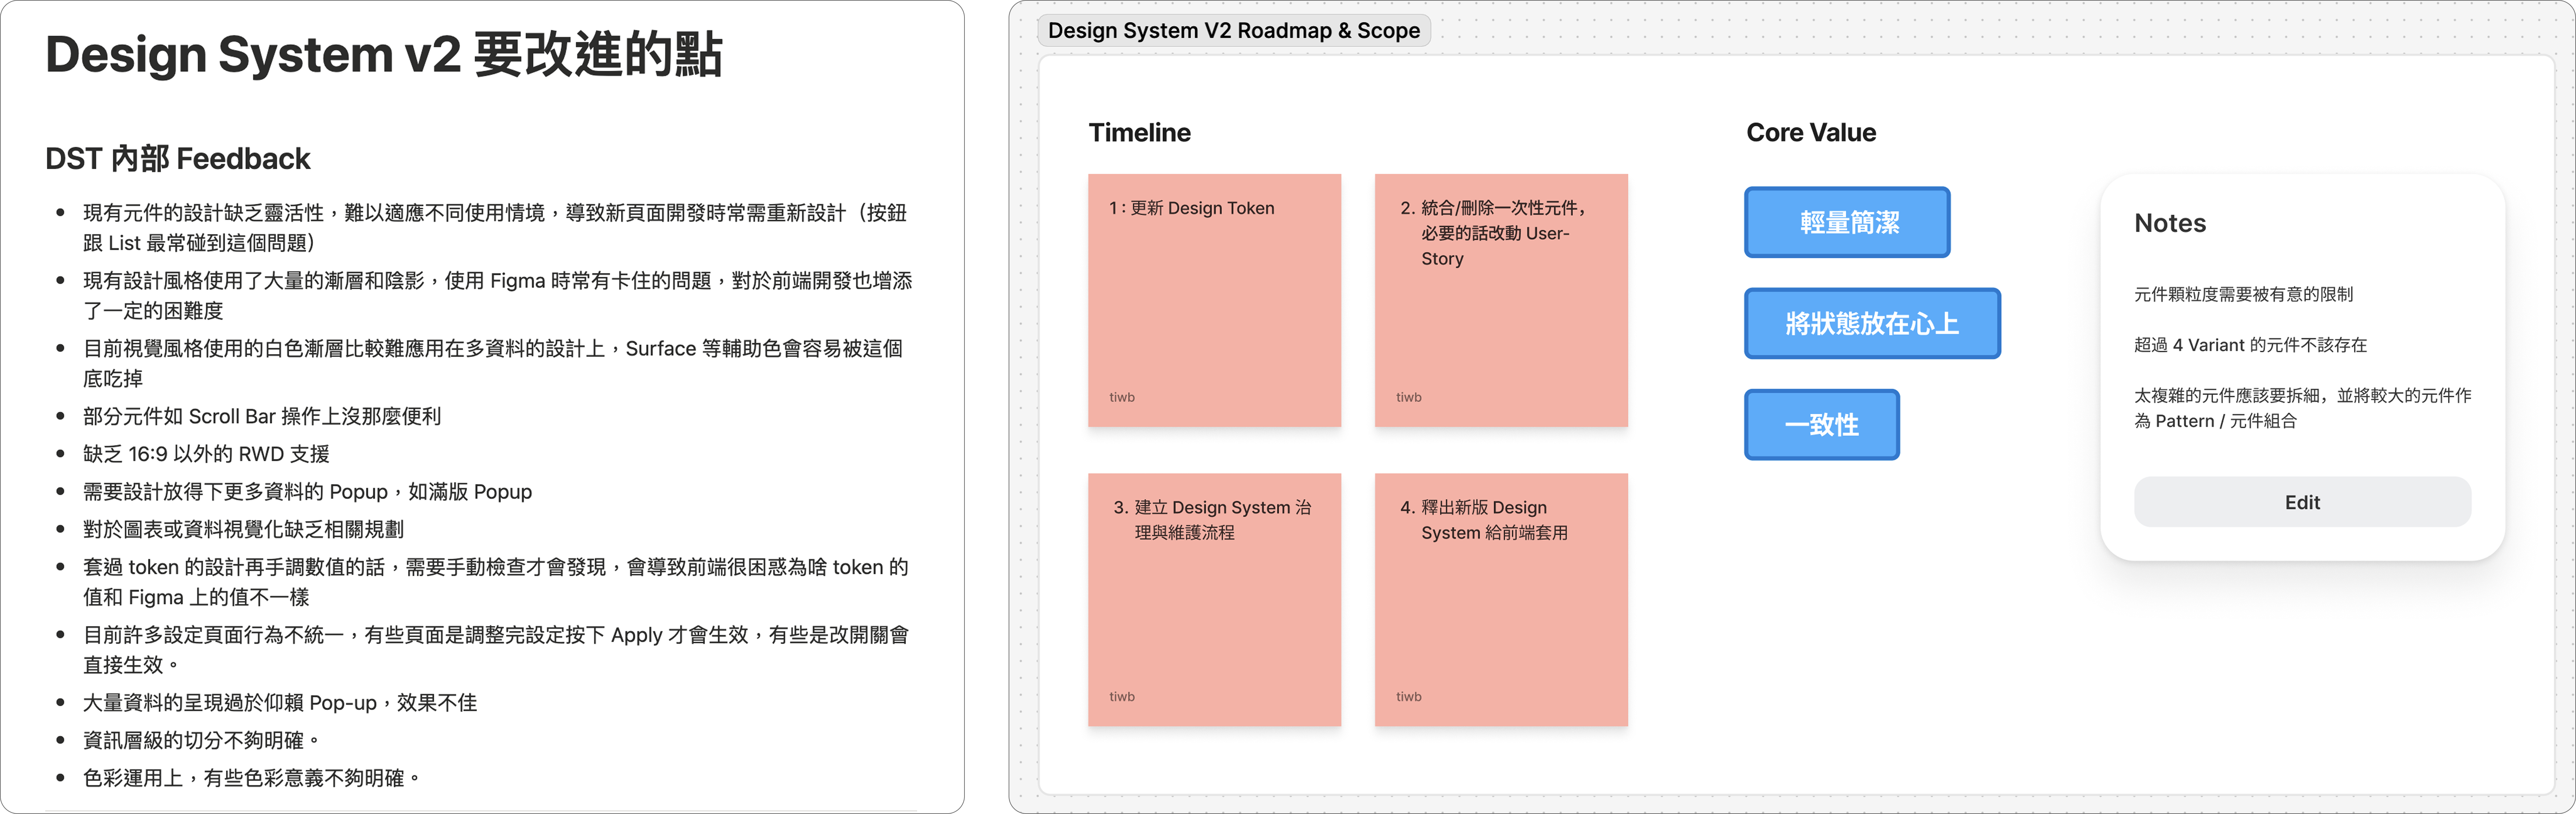
Task: Click the Edit button in Notes card
Action: pyautogui.click(x=2302, y=502)
